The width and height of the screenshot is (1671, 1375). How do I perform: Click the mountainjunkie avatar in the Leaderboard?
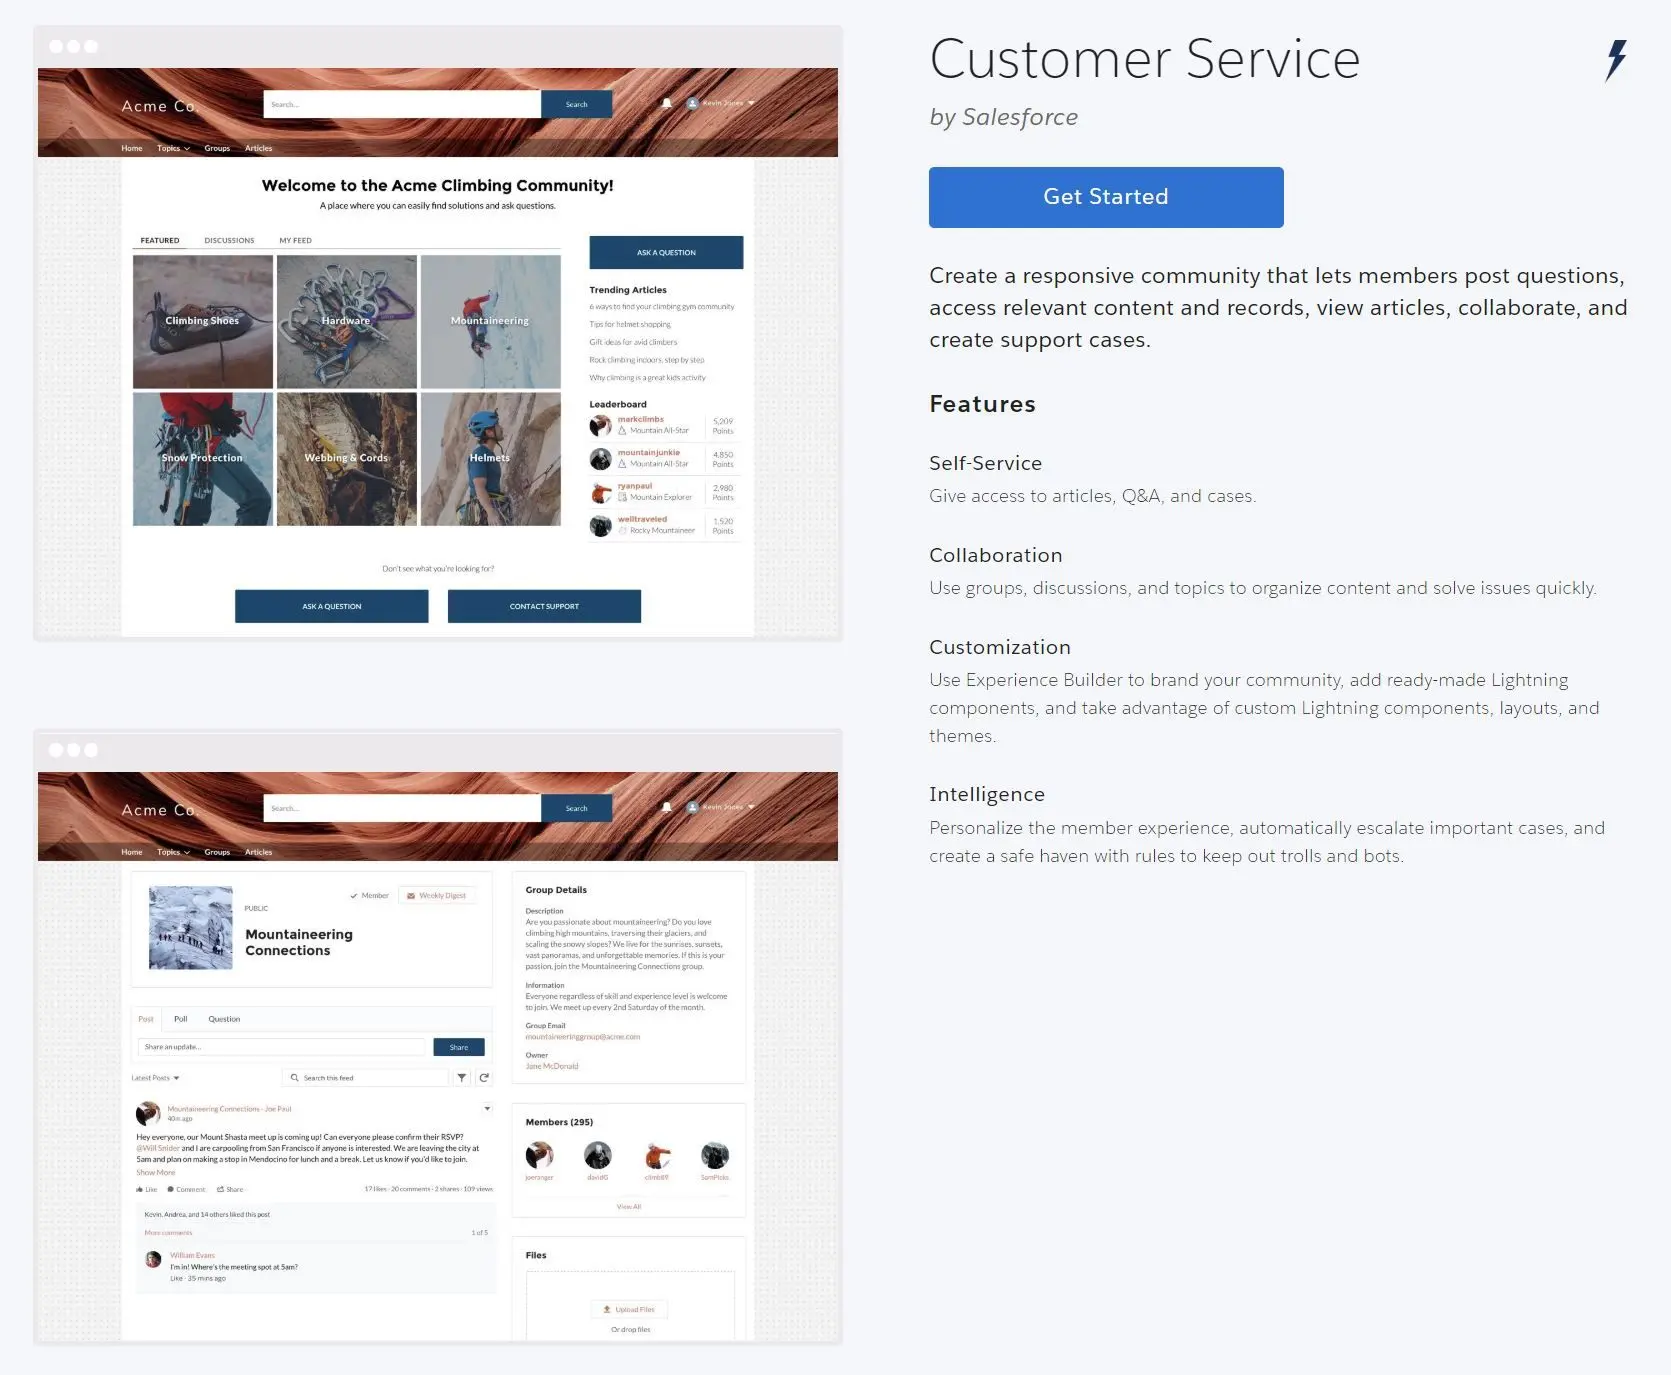[x=600, y=459]
